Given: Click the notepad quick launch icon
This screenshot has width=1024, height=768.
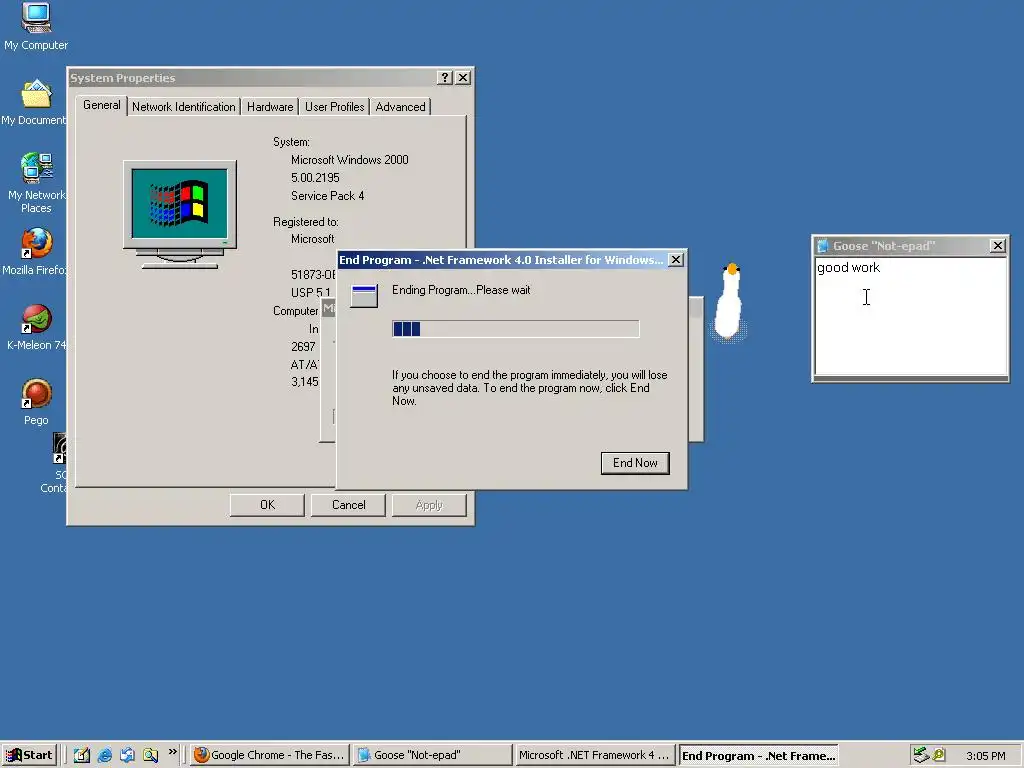Looking at the screenshot, I should point(82,755).
